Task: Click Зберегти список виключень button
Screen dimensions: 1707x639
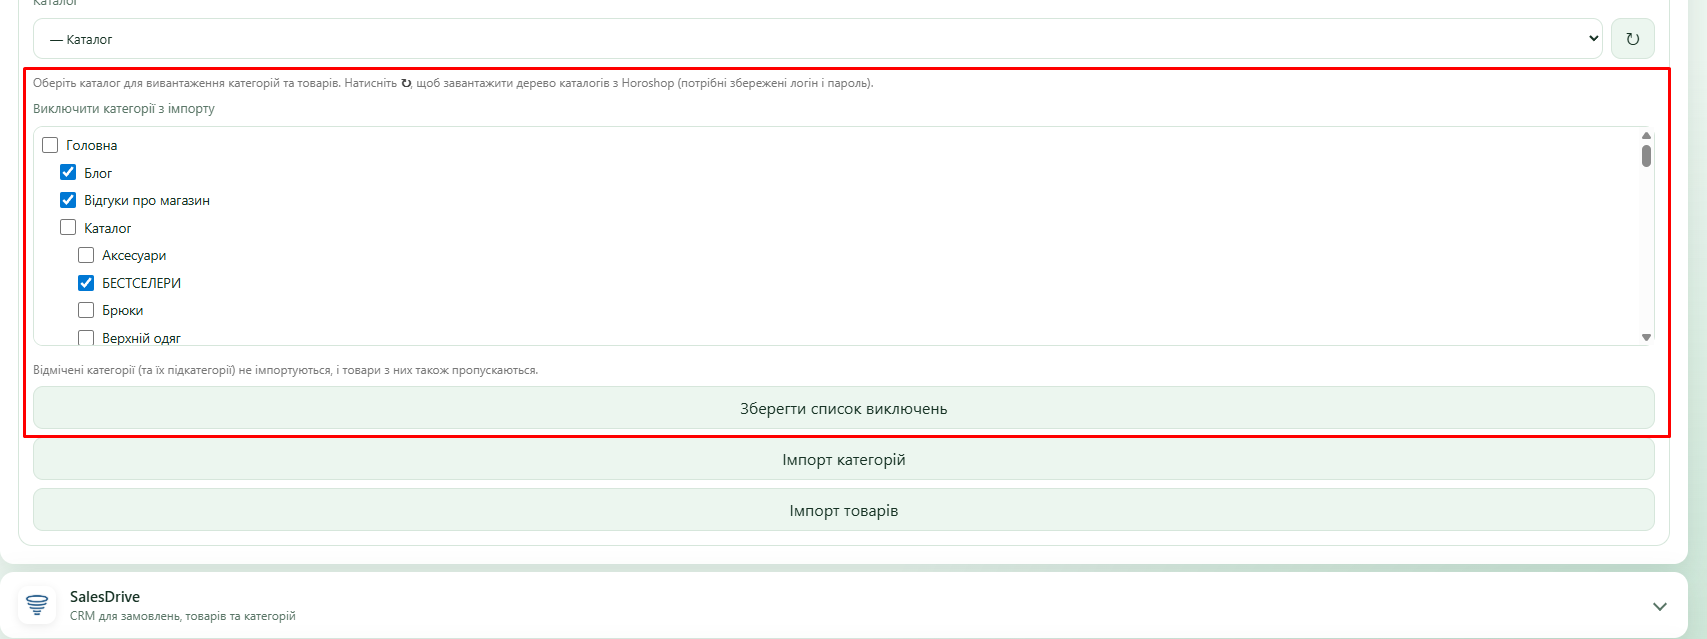Action: click(844, 408)
